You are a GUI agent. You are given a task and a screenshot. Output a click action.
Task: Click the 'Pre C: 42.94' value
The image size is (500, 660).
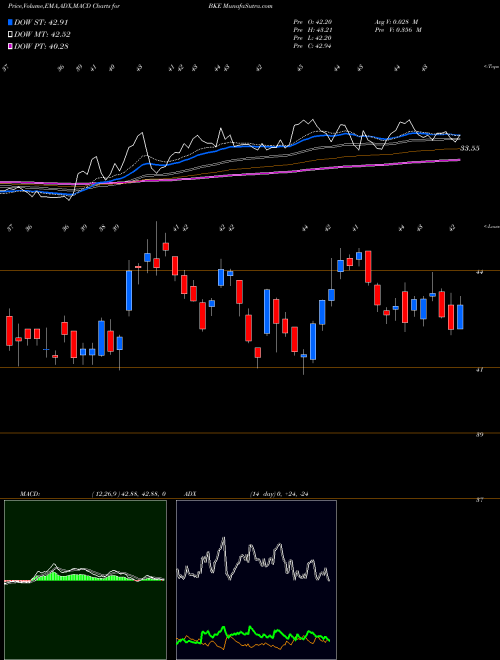pos(312,46)
